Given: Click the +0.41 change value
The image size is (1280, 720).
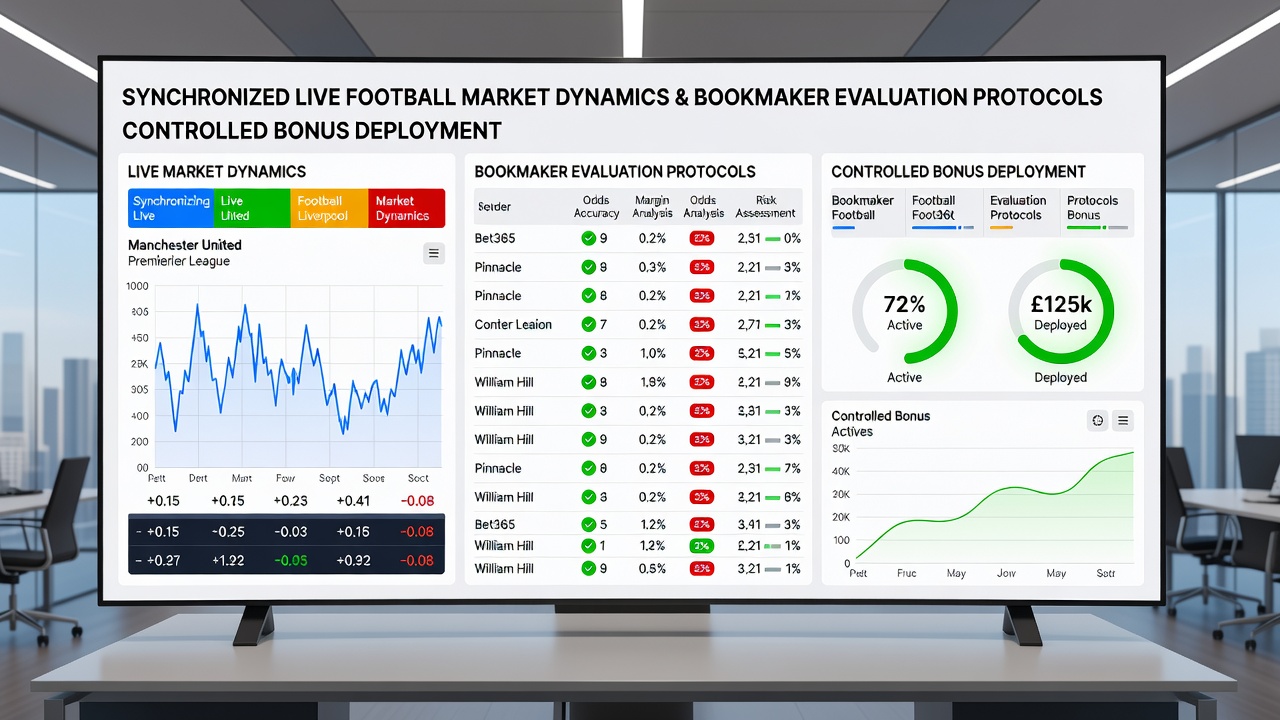Looking at the screenshot, I should point(353,501).
